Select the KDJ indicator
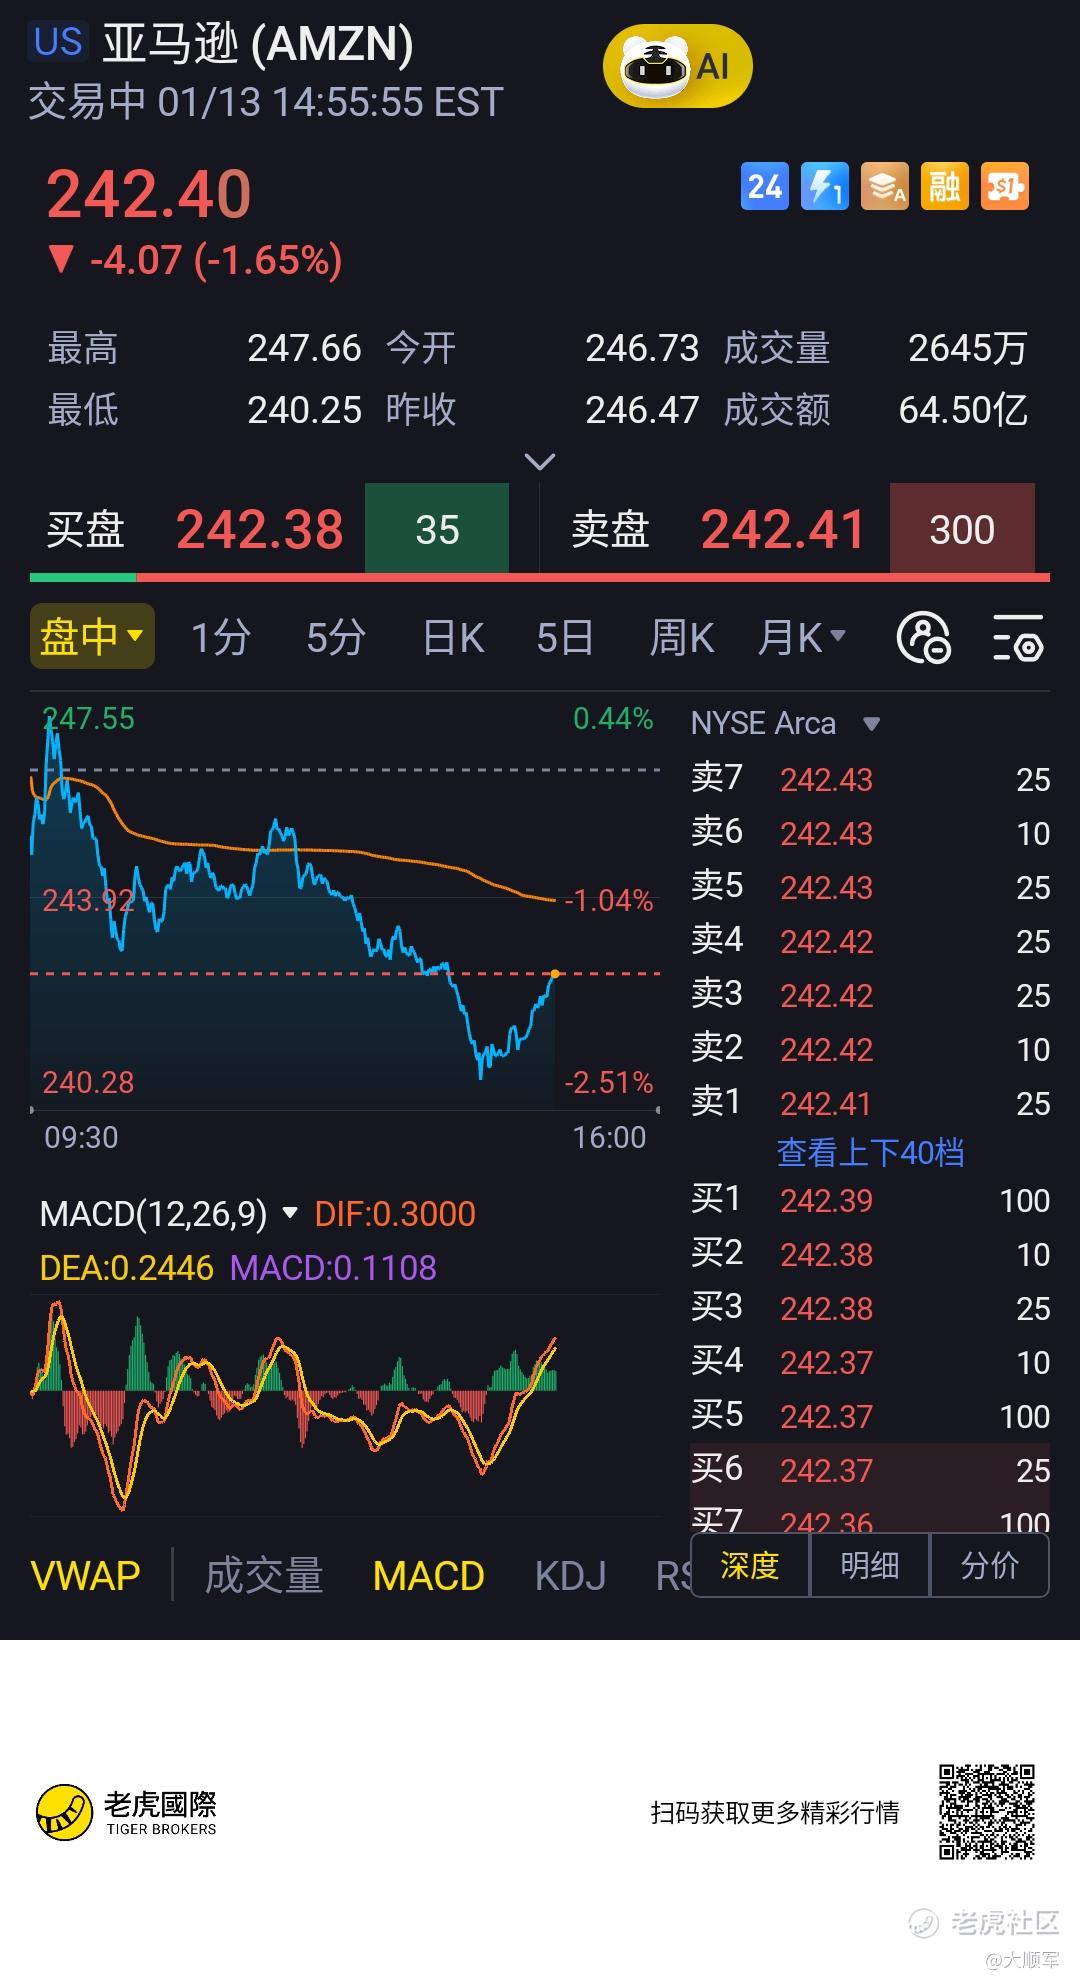The image size is (1080, 1985). pyautogui.click(x=571, y=1576)
